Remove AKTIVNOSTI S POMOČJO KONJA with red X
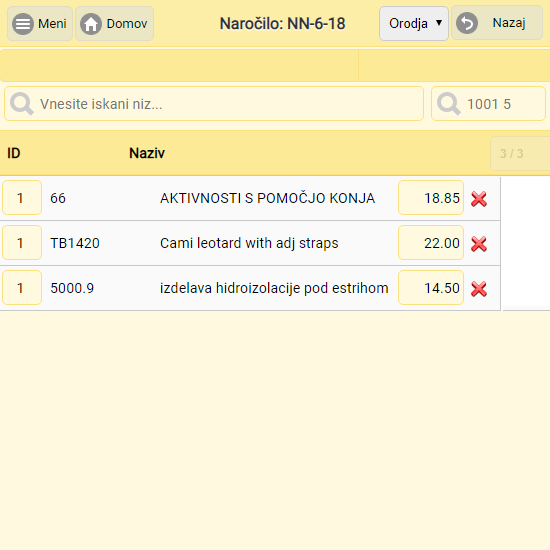 pos(479,199)
